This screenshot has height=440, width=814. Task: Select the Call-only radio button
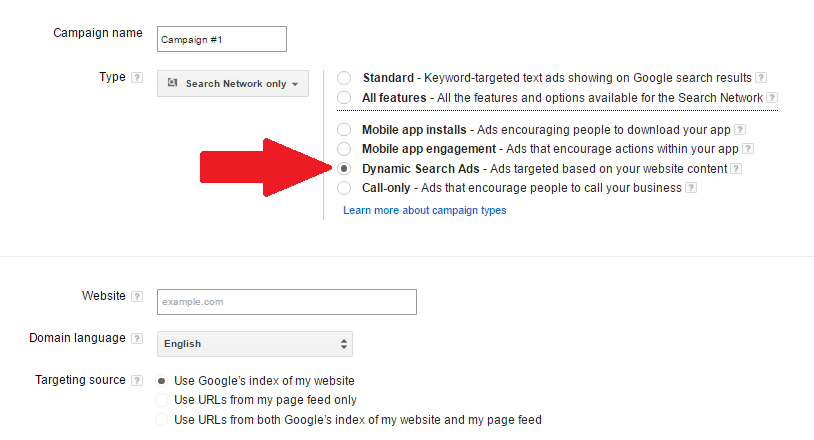pos(344,188)
